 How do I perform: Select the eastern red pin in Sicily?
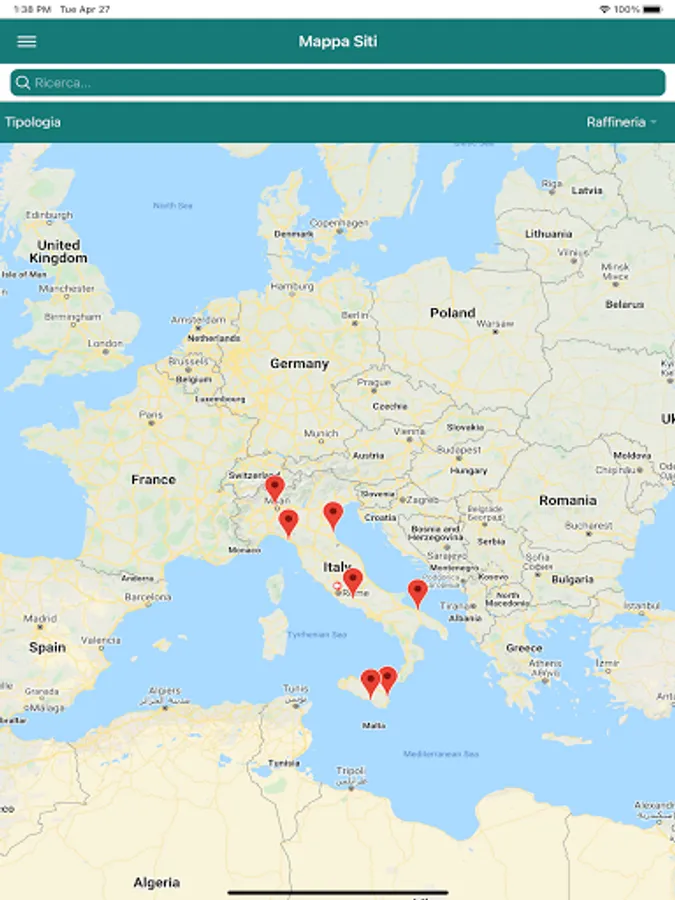(x=387, y=680)
